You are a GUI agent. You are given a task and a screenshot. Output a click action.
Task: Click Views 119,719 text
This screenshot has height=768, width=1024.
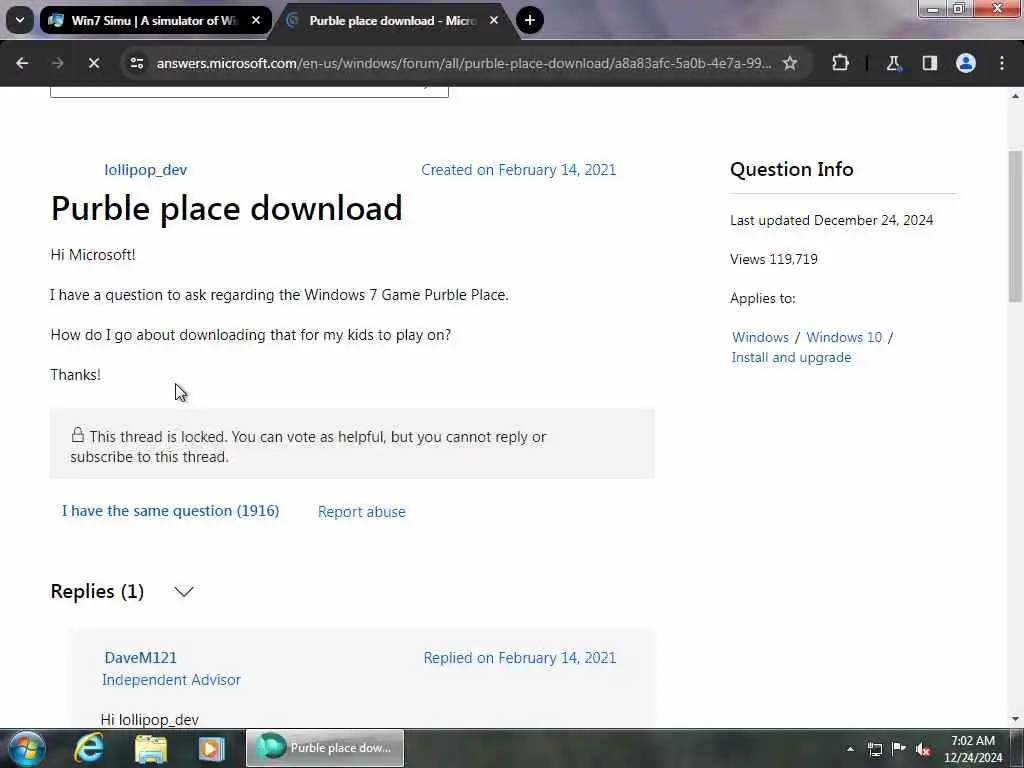click(774, 259)
